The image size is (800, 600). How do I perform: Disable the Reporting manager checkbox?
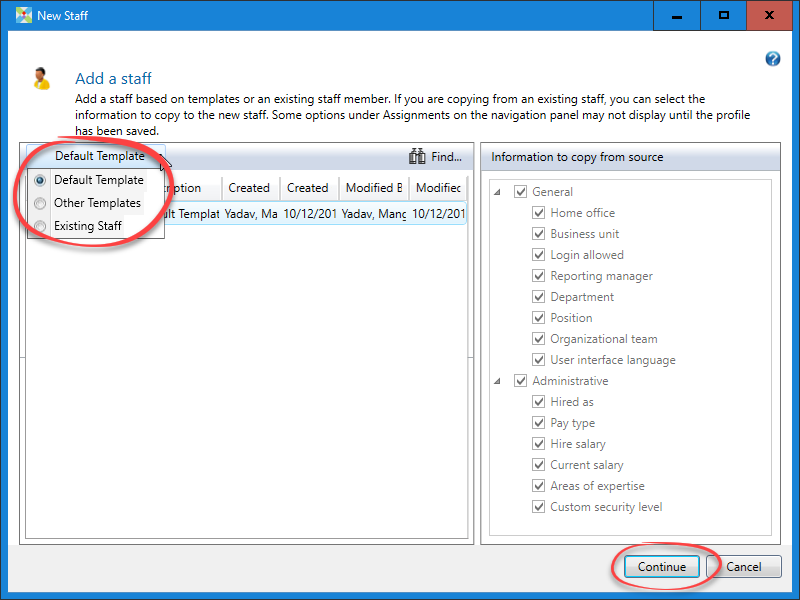(539, 276)
